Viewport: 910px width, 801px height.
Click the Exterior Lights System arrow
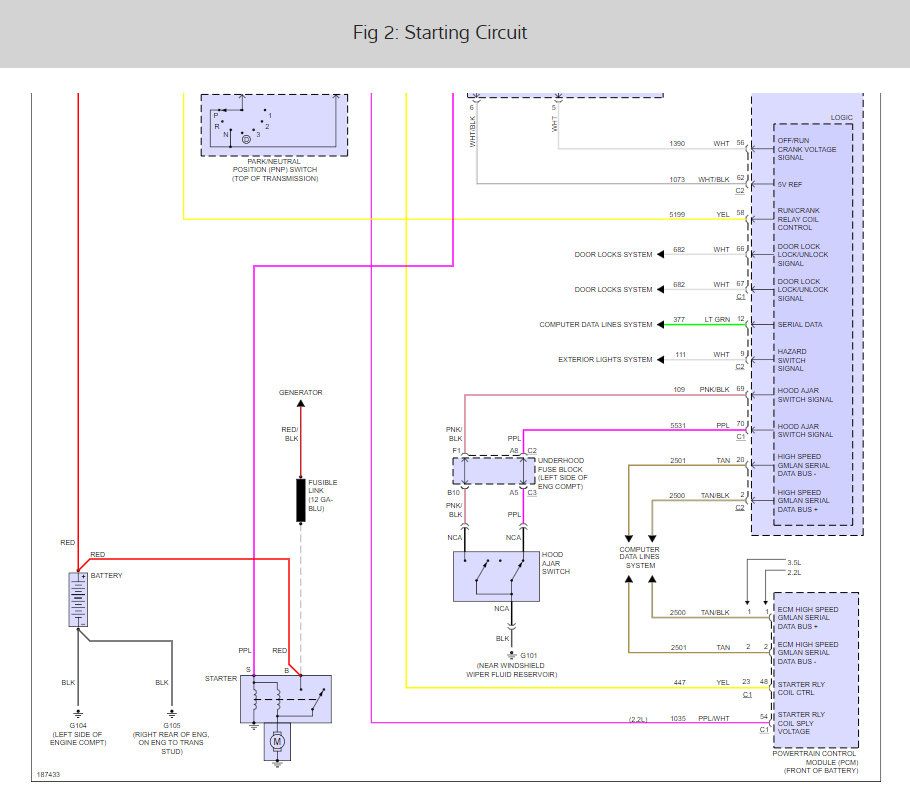(660, 359)
